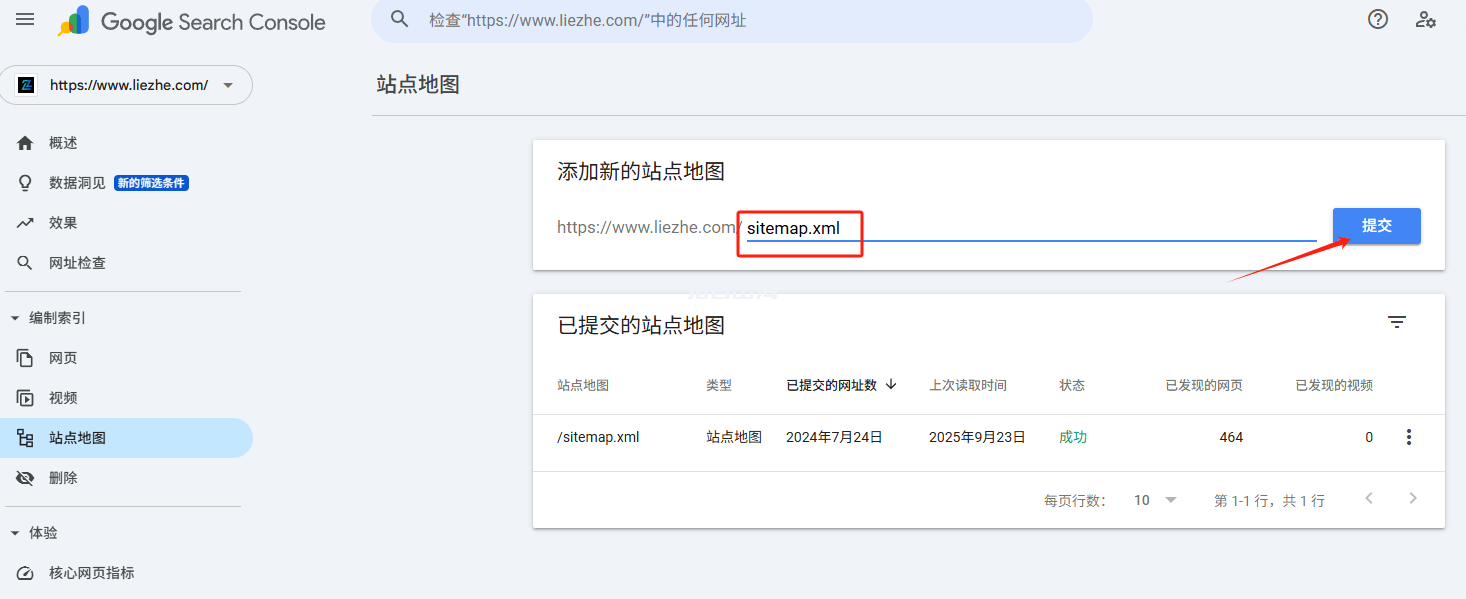Screen dimensions: 1466x599
Task: Open the hamburger main menu
Action: click(x=25, y=20)
